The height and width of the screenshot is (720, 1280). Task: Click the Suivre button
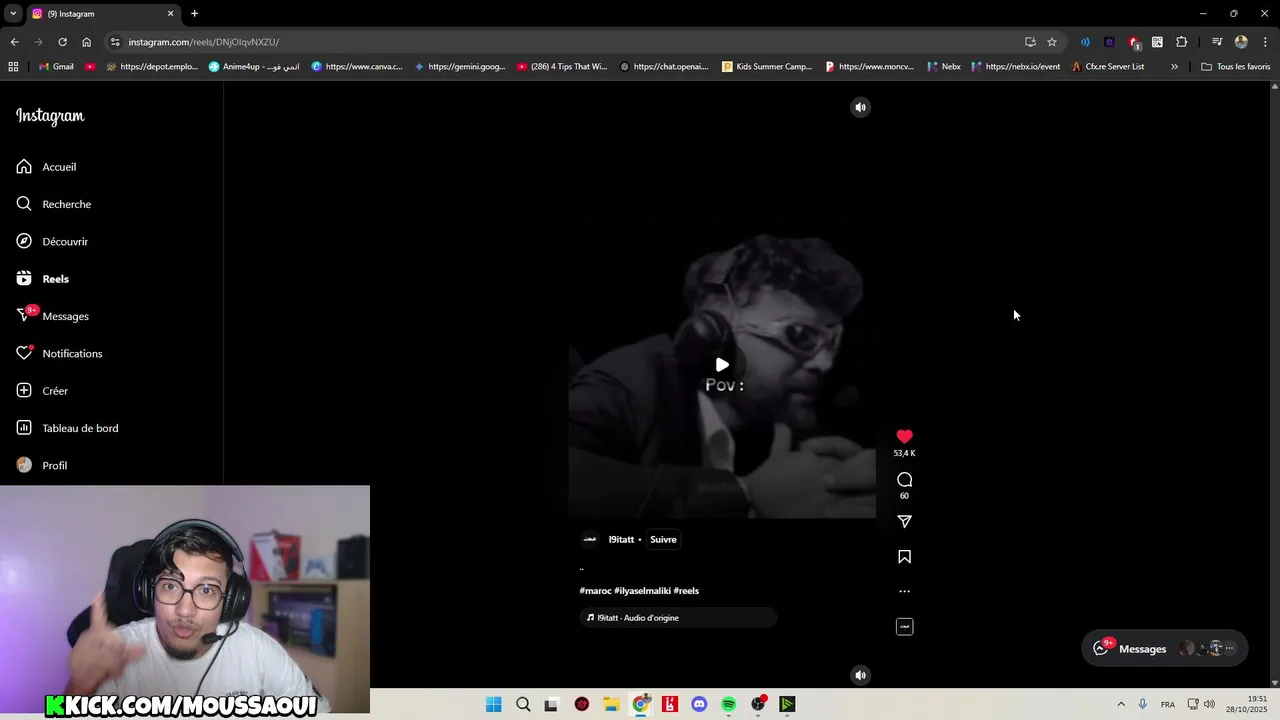(x=663, y=539)
